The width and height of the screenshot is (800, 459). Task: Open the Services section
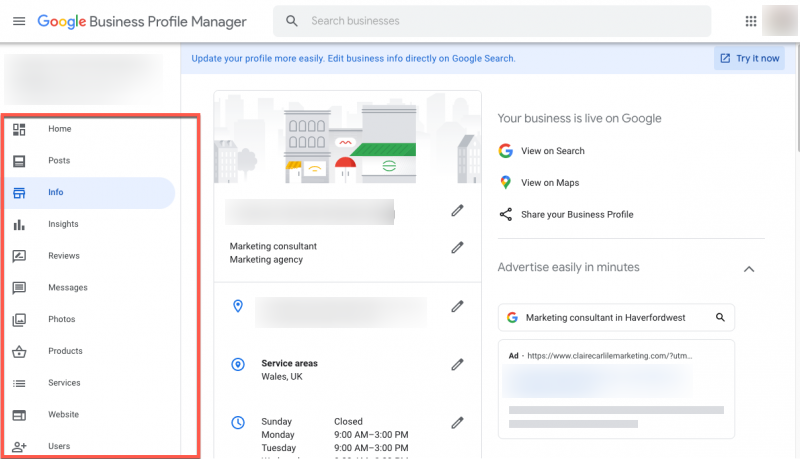click(x=64, y=382)
